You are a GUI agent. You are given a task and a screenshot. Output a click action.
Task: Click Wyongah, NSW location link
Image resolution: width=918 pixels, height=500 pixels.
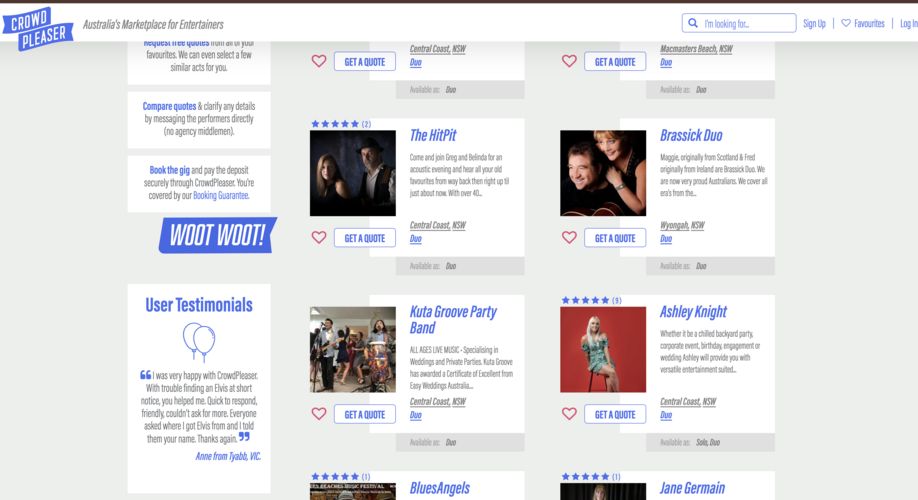click(x=682, y=225)
